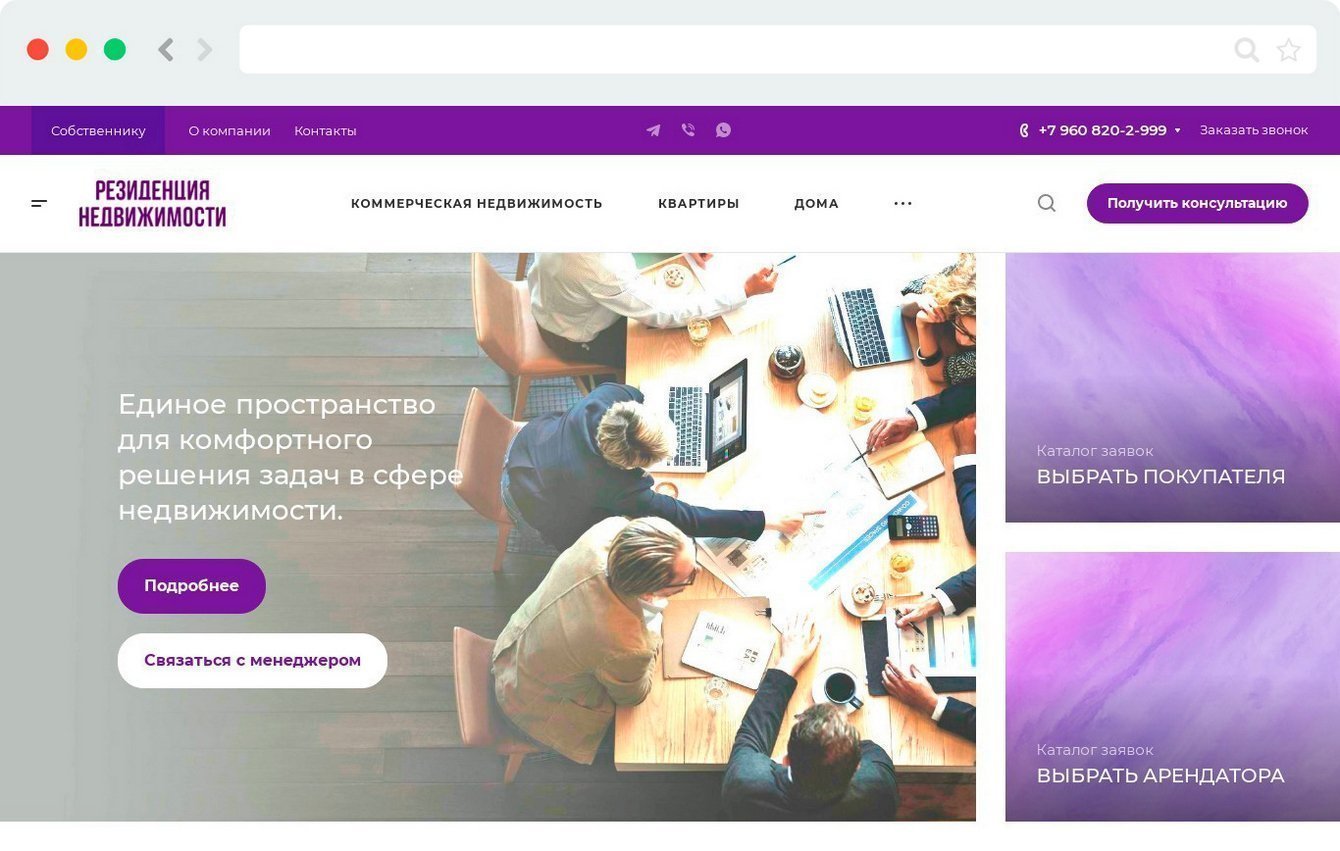
Task: Open the WhatsApp icon link
Action: coord(723,130)
